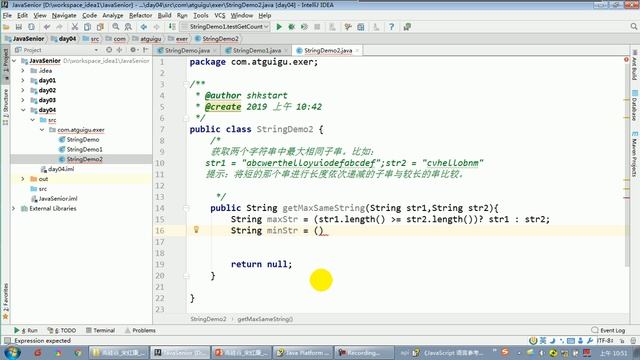
Task: Close the StringDemo2.java tab
Action: click(358, 51)
